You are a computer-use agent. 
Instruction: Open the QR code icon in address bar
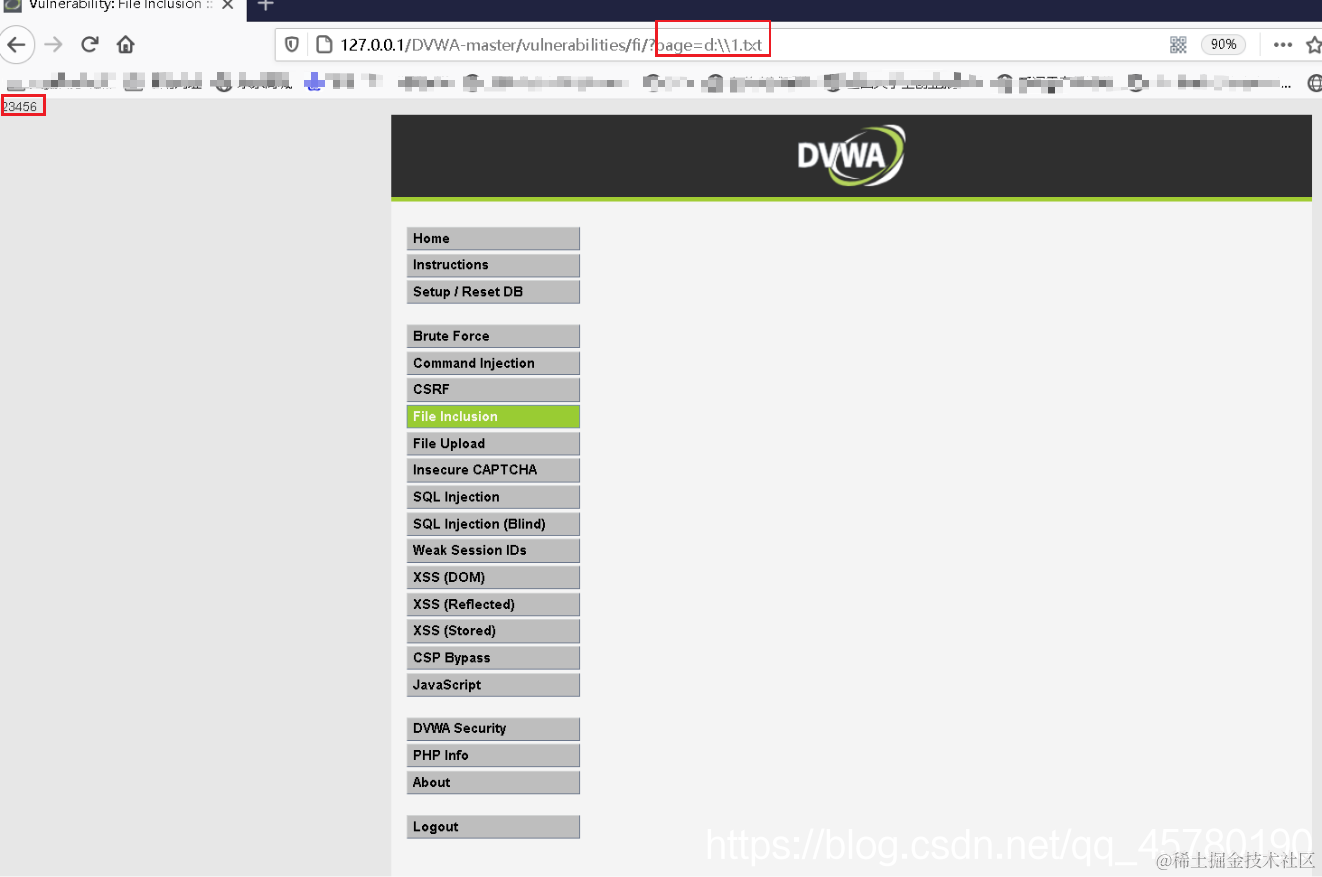[x=1178, y=44]
